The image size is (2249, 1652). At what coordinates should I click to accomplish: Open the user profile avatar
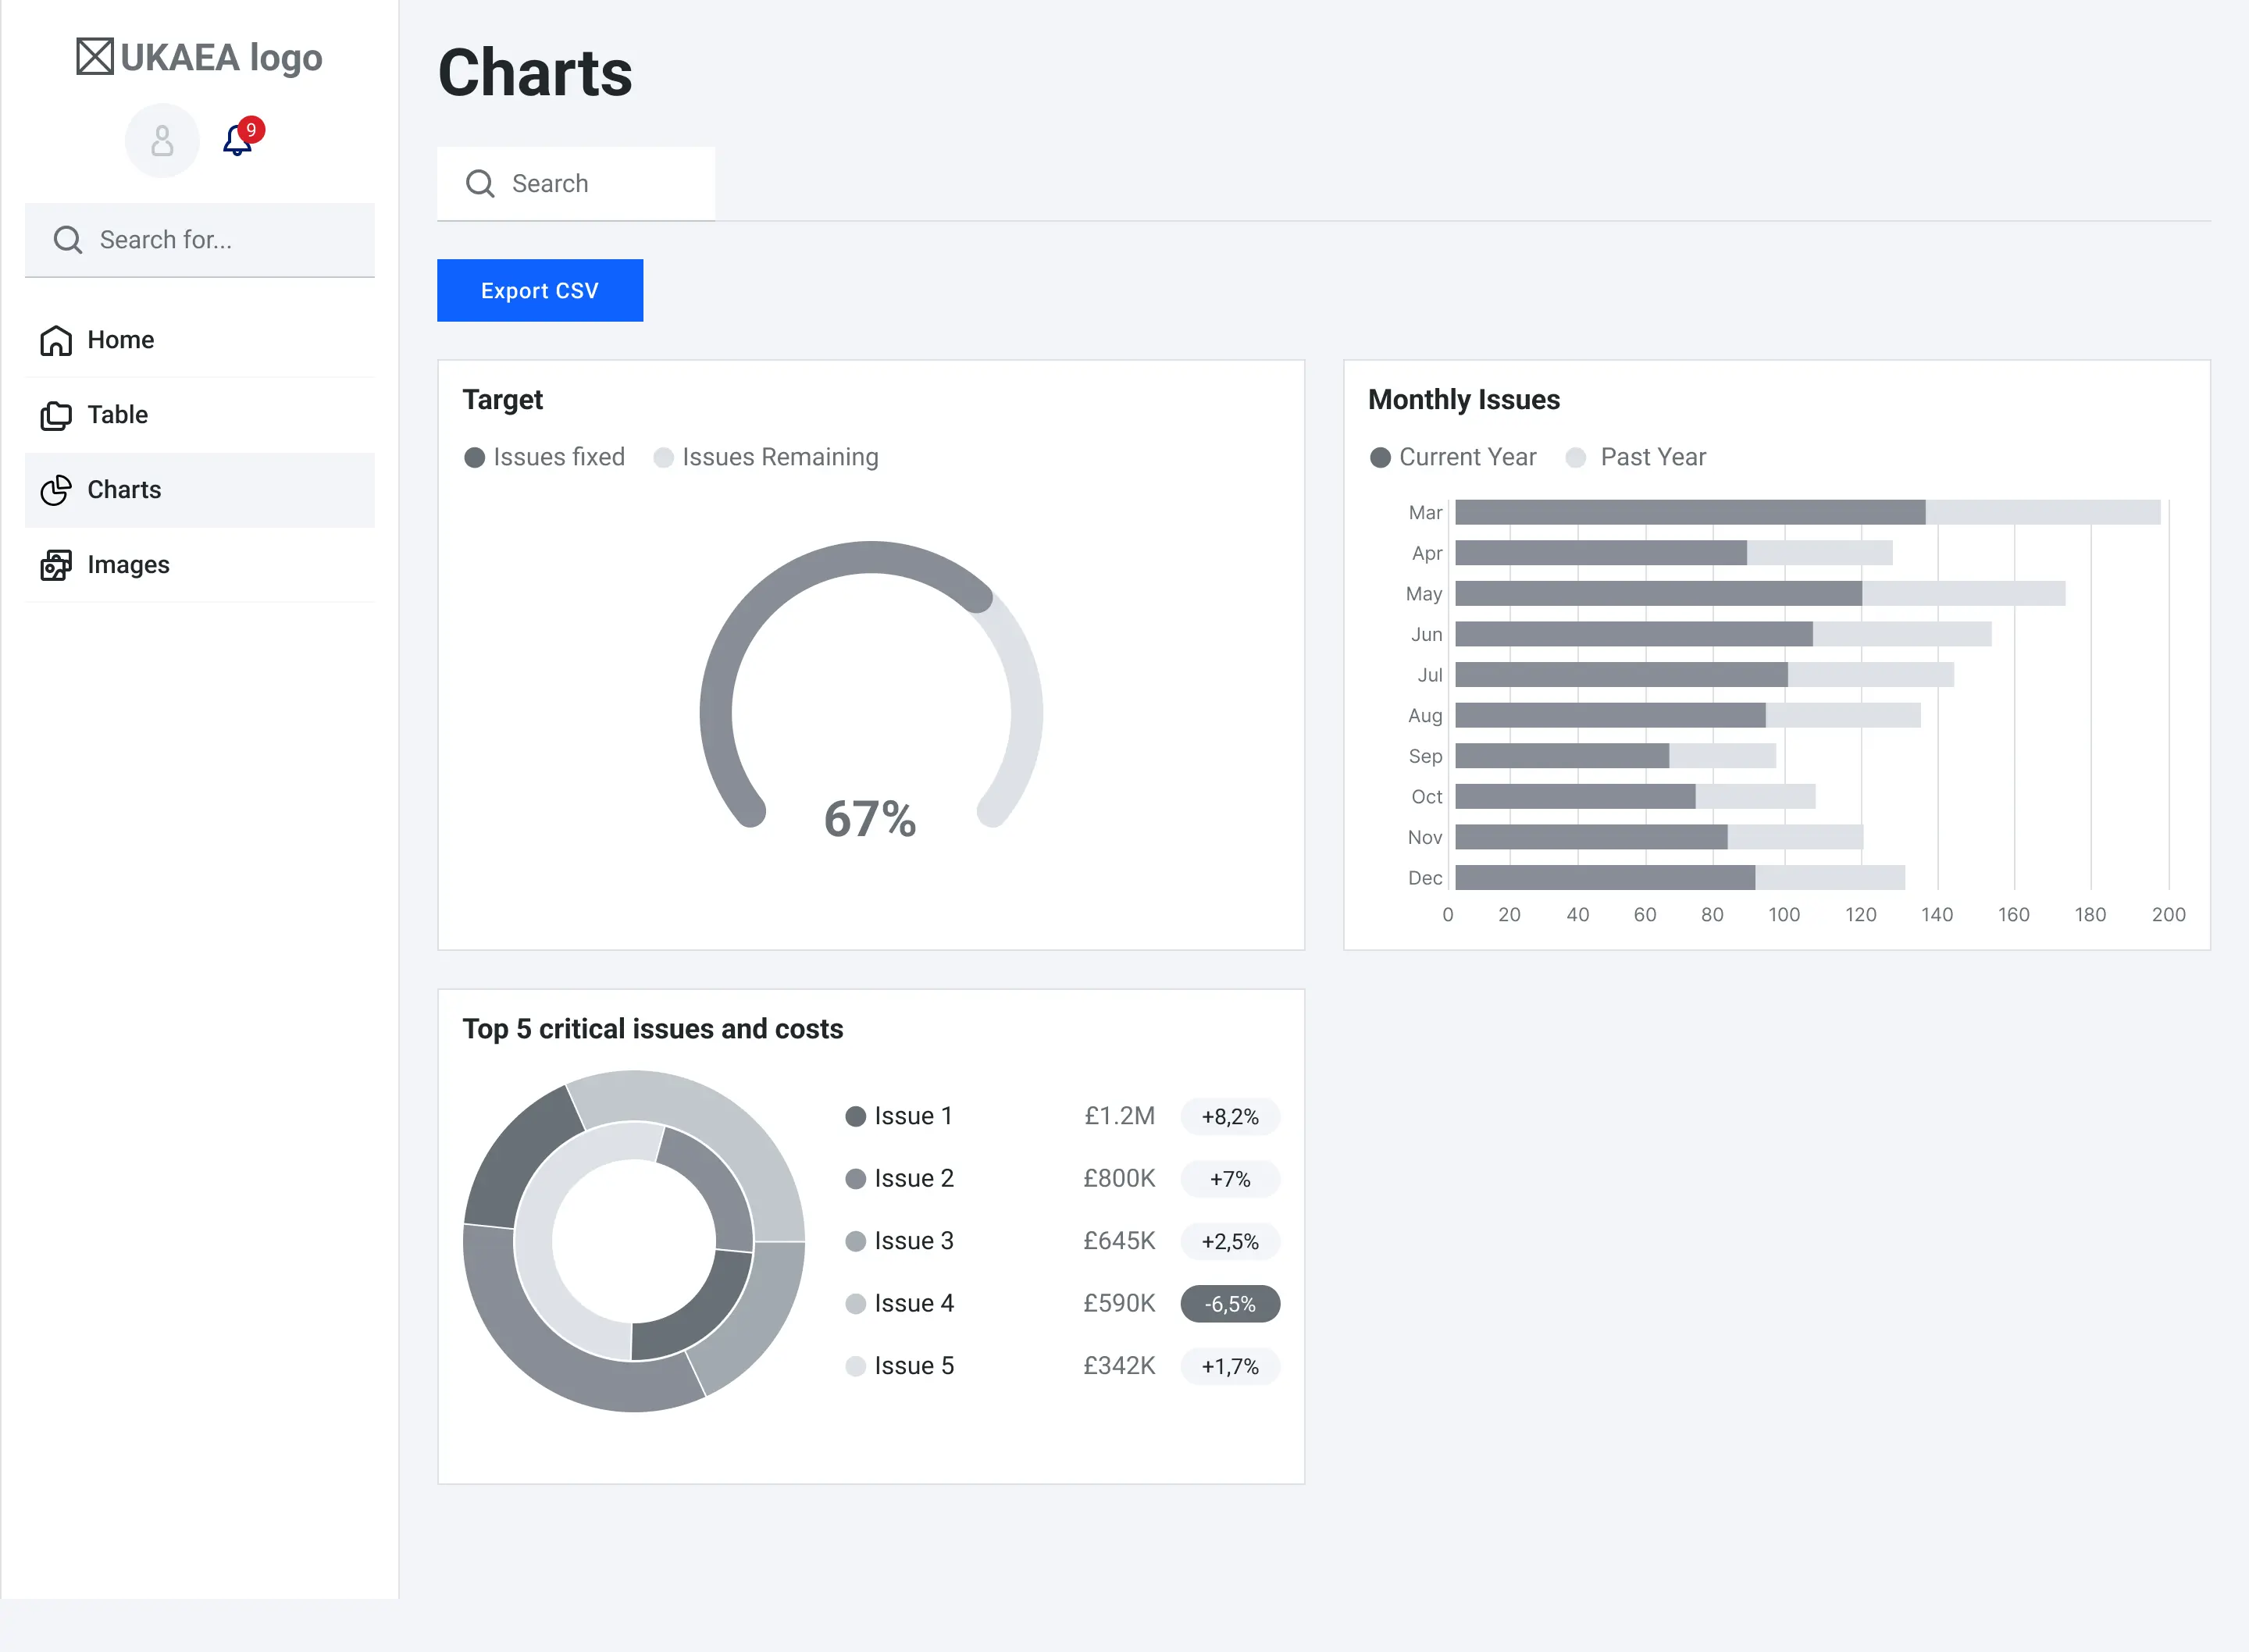162,141
